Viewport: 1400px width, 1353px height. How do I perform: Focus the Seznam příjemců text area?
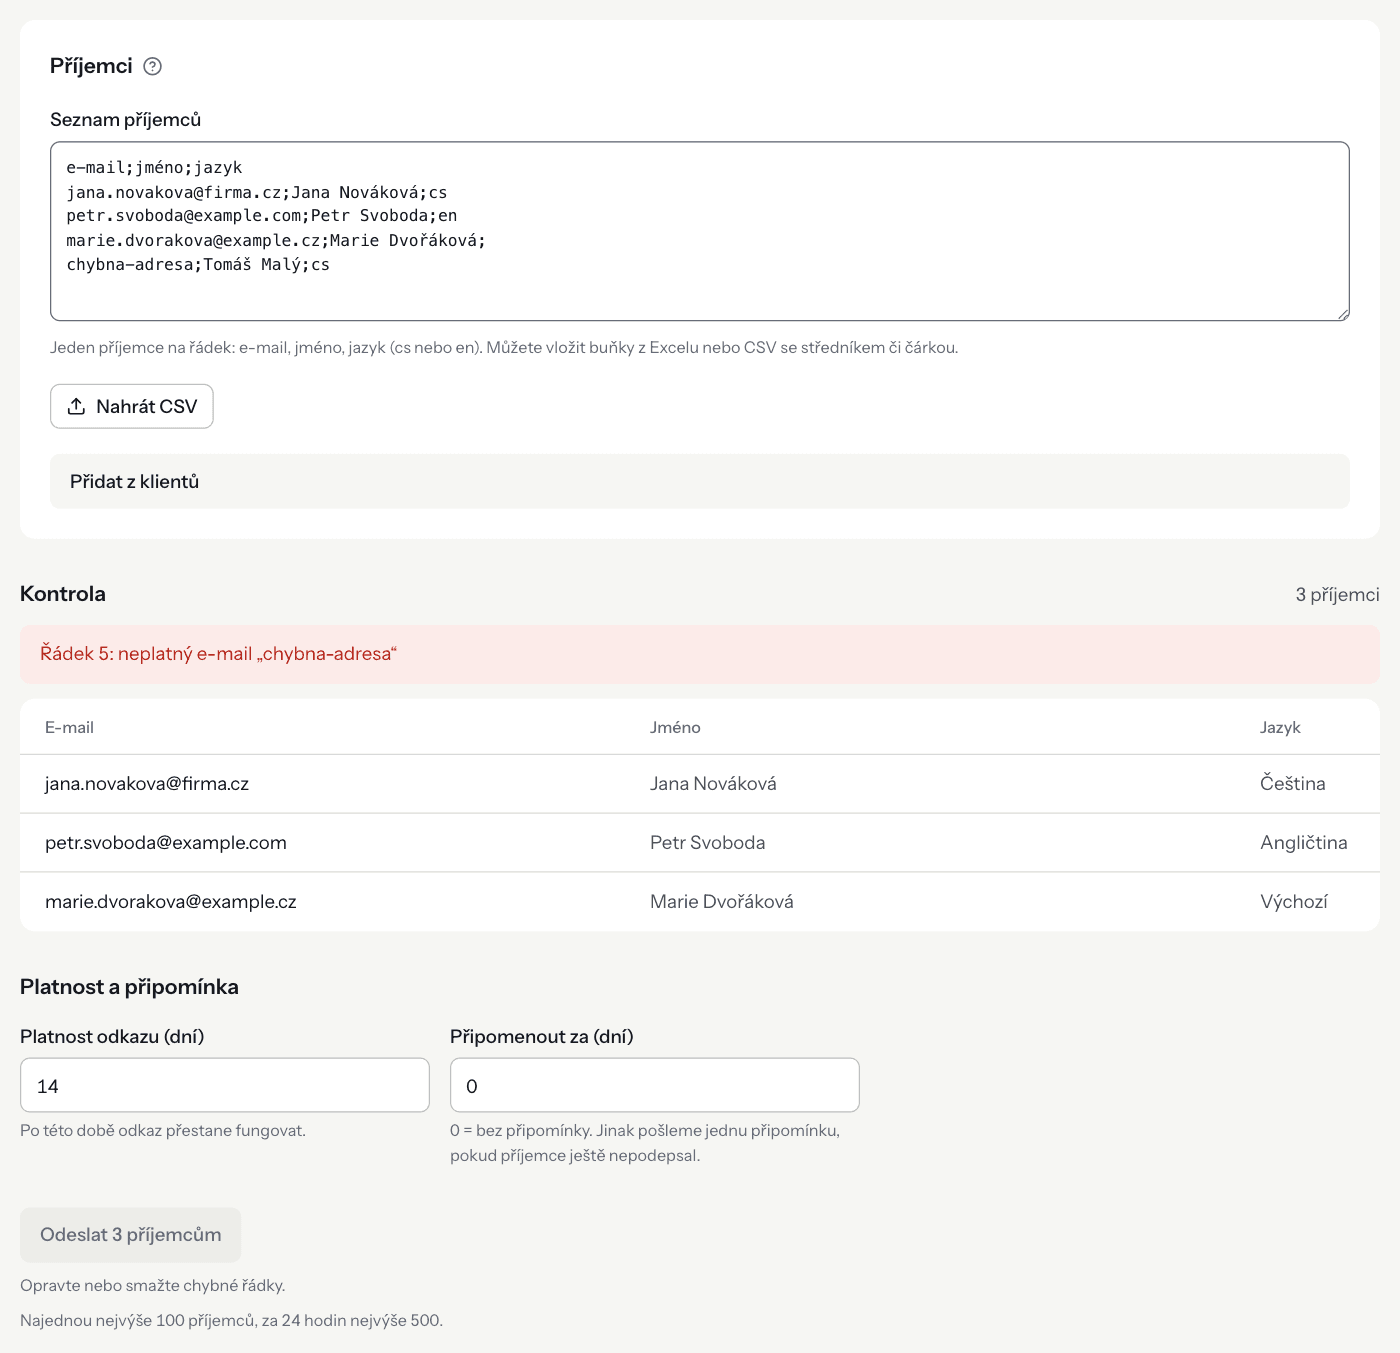point(700,231)
